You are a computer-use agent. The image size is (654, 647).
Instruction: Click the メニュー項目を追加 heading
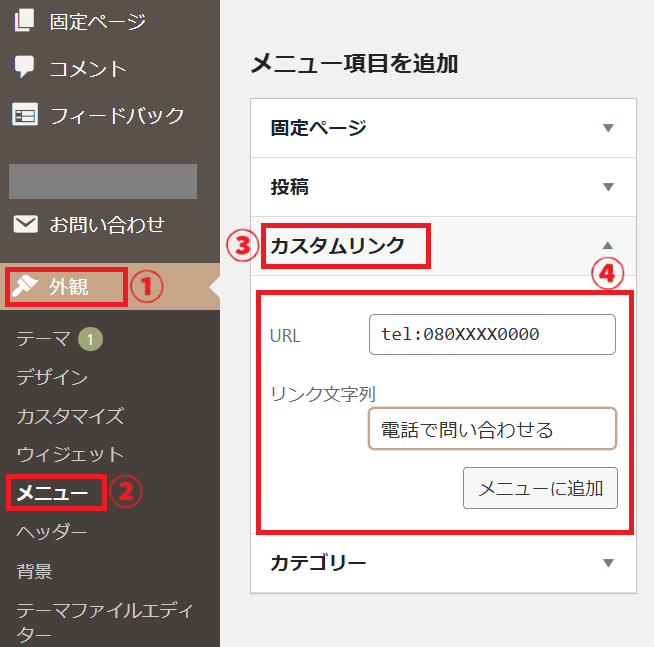tap(355, 64)
